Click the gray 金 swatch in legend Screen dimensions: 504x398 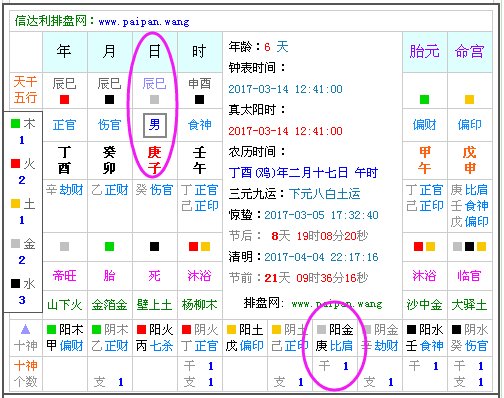point(15,243)
